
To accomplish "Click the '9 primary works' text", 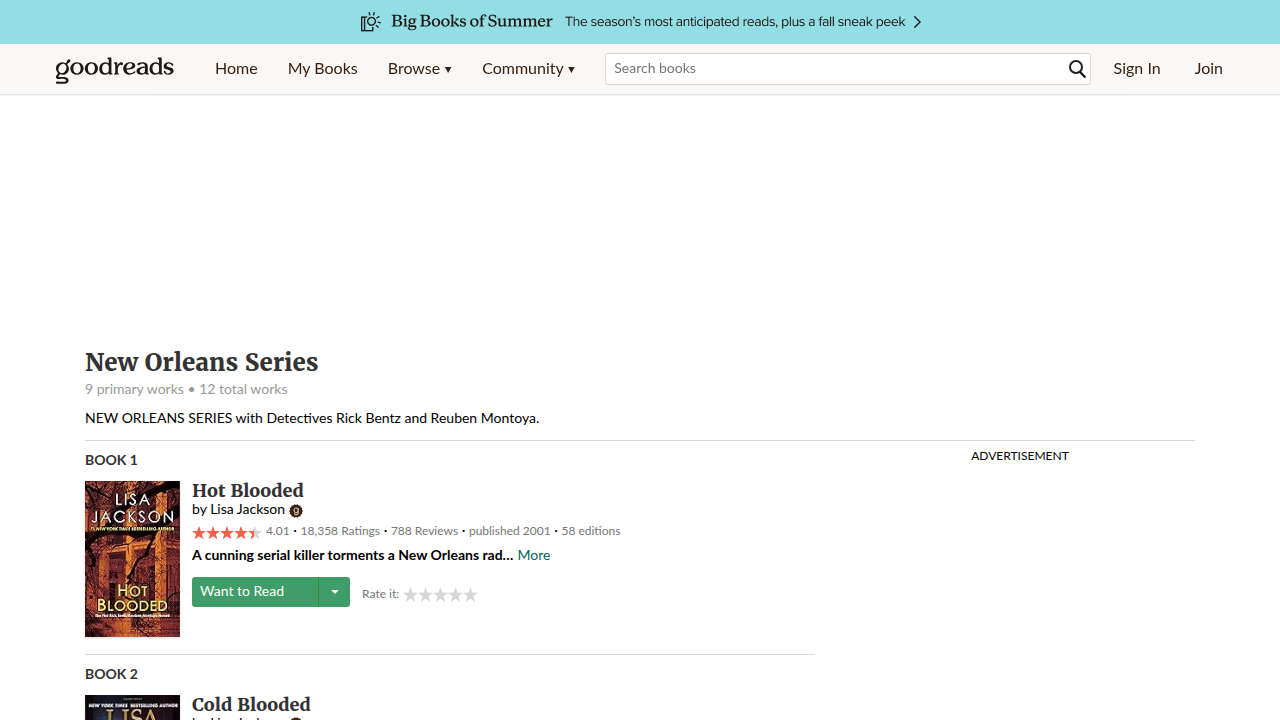I will coord(134,389).
